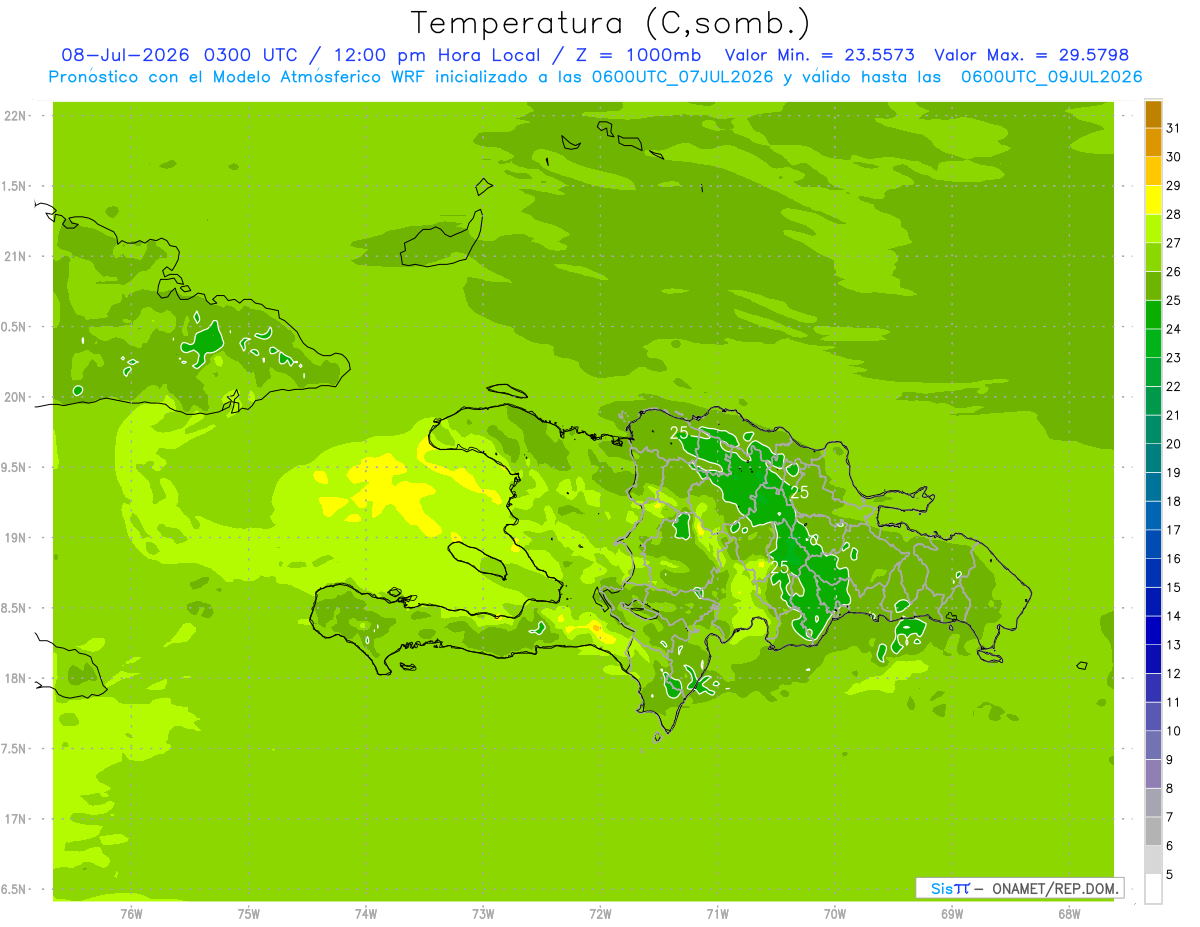This screenshot has width=1200, height=927.
Task: Click the latitude label "21N"
Action: coord(16,256)
